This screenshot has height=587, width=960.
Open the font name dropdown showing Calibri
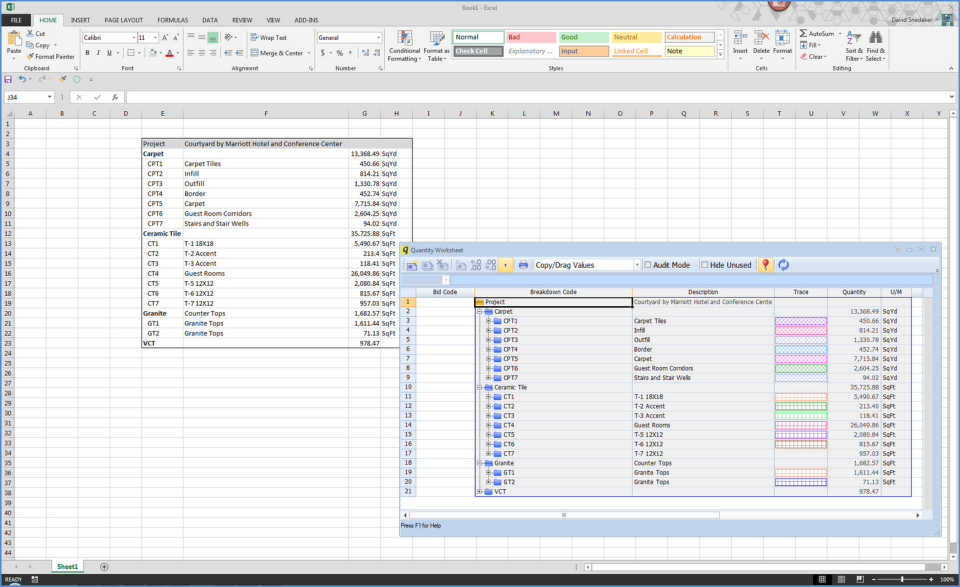(133, 38)
